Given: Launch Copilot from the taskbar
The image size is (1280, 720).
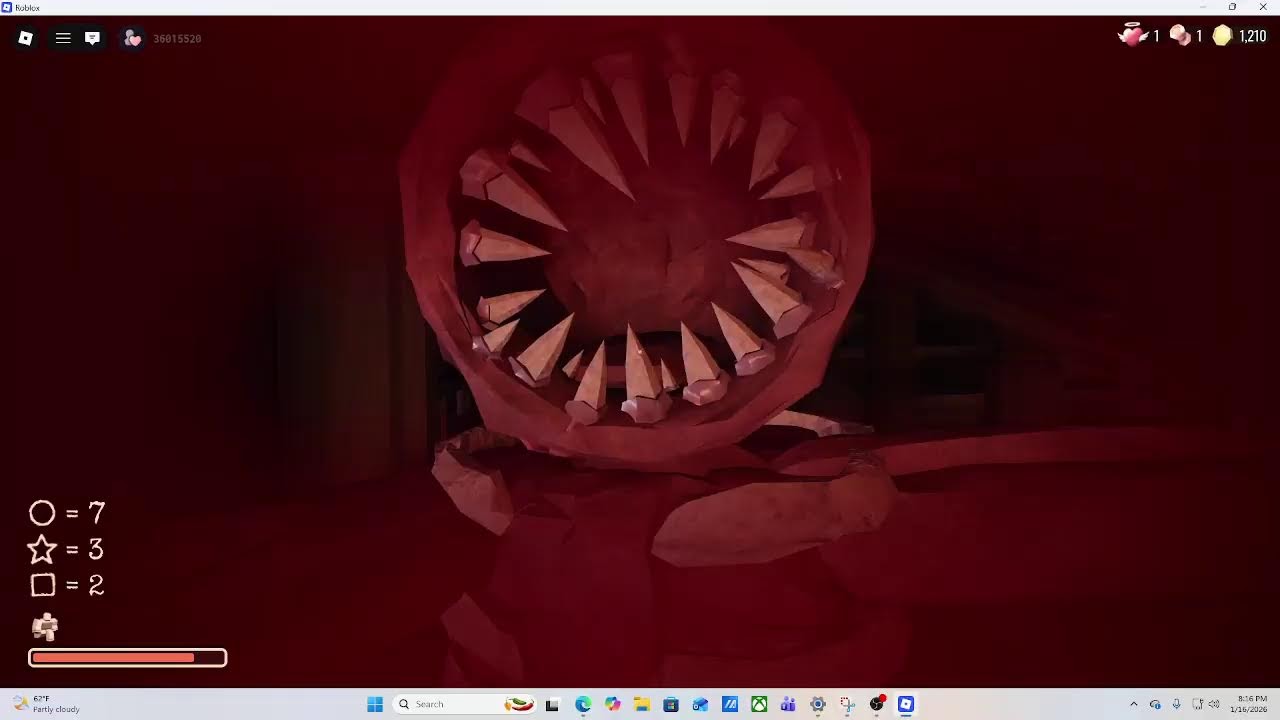Looking at the screenshot, I should 612,704.
